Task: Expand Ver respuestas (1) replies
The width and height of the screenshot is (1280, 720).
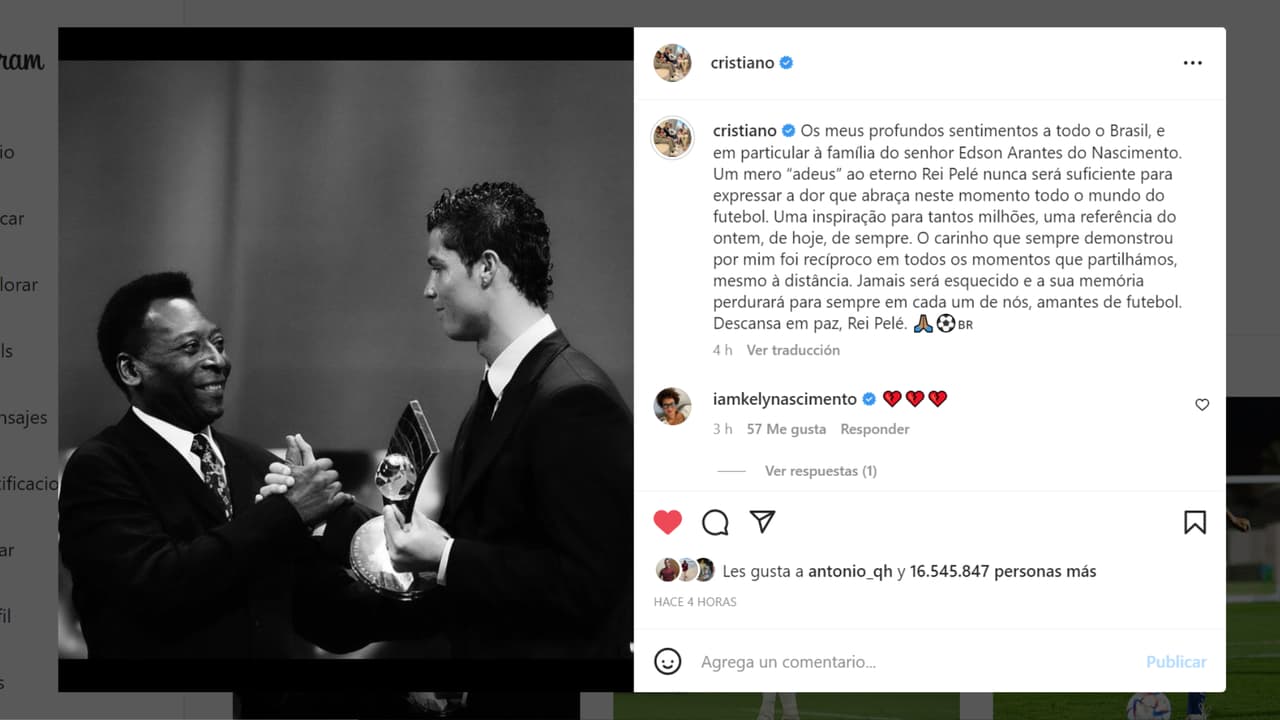Action: 821,471
